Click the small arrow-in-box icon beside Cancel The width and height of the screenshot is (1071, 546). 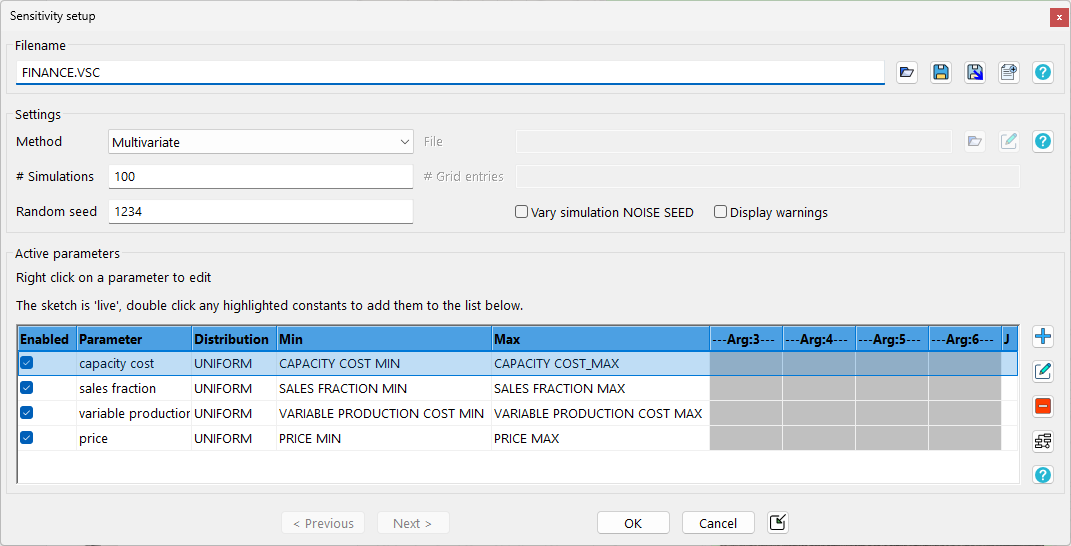coord(778,523)
